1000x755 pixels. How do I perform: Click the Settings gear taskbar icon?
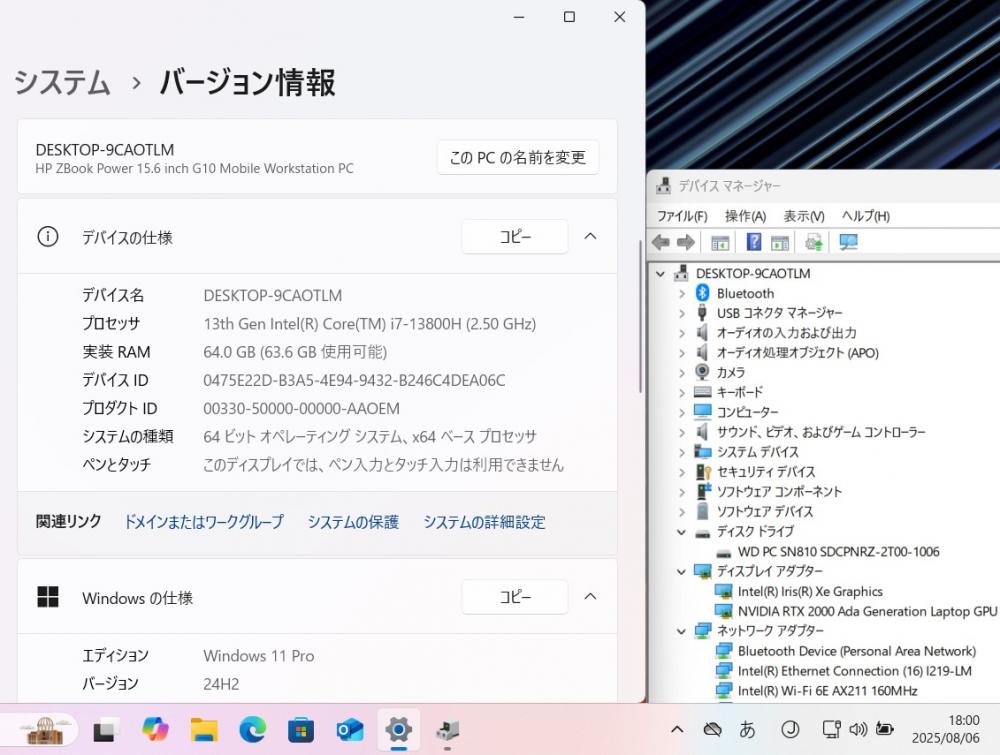pyautogui.click(x=399, y=729)
